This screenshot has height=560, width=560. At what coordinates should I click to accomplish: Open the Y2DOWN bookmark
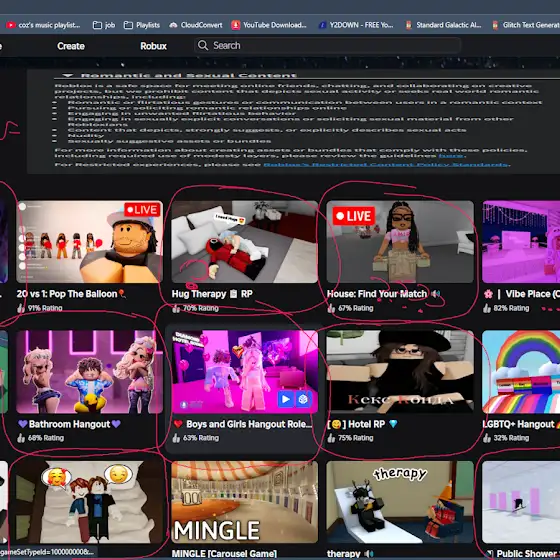pyautogui.click(x=356, y=25)
